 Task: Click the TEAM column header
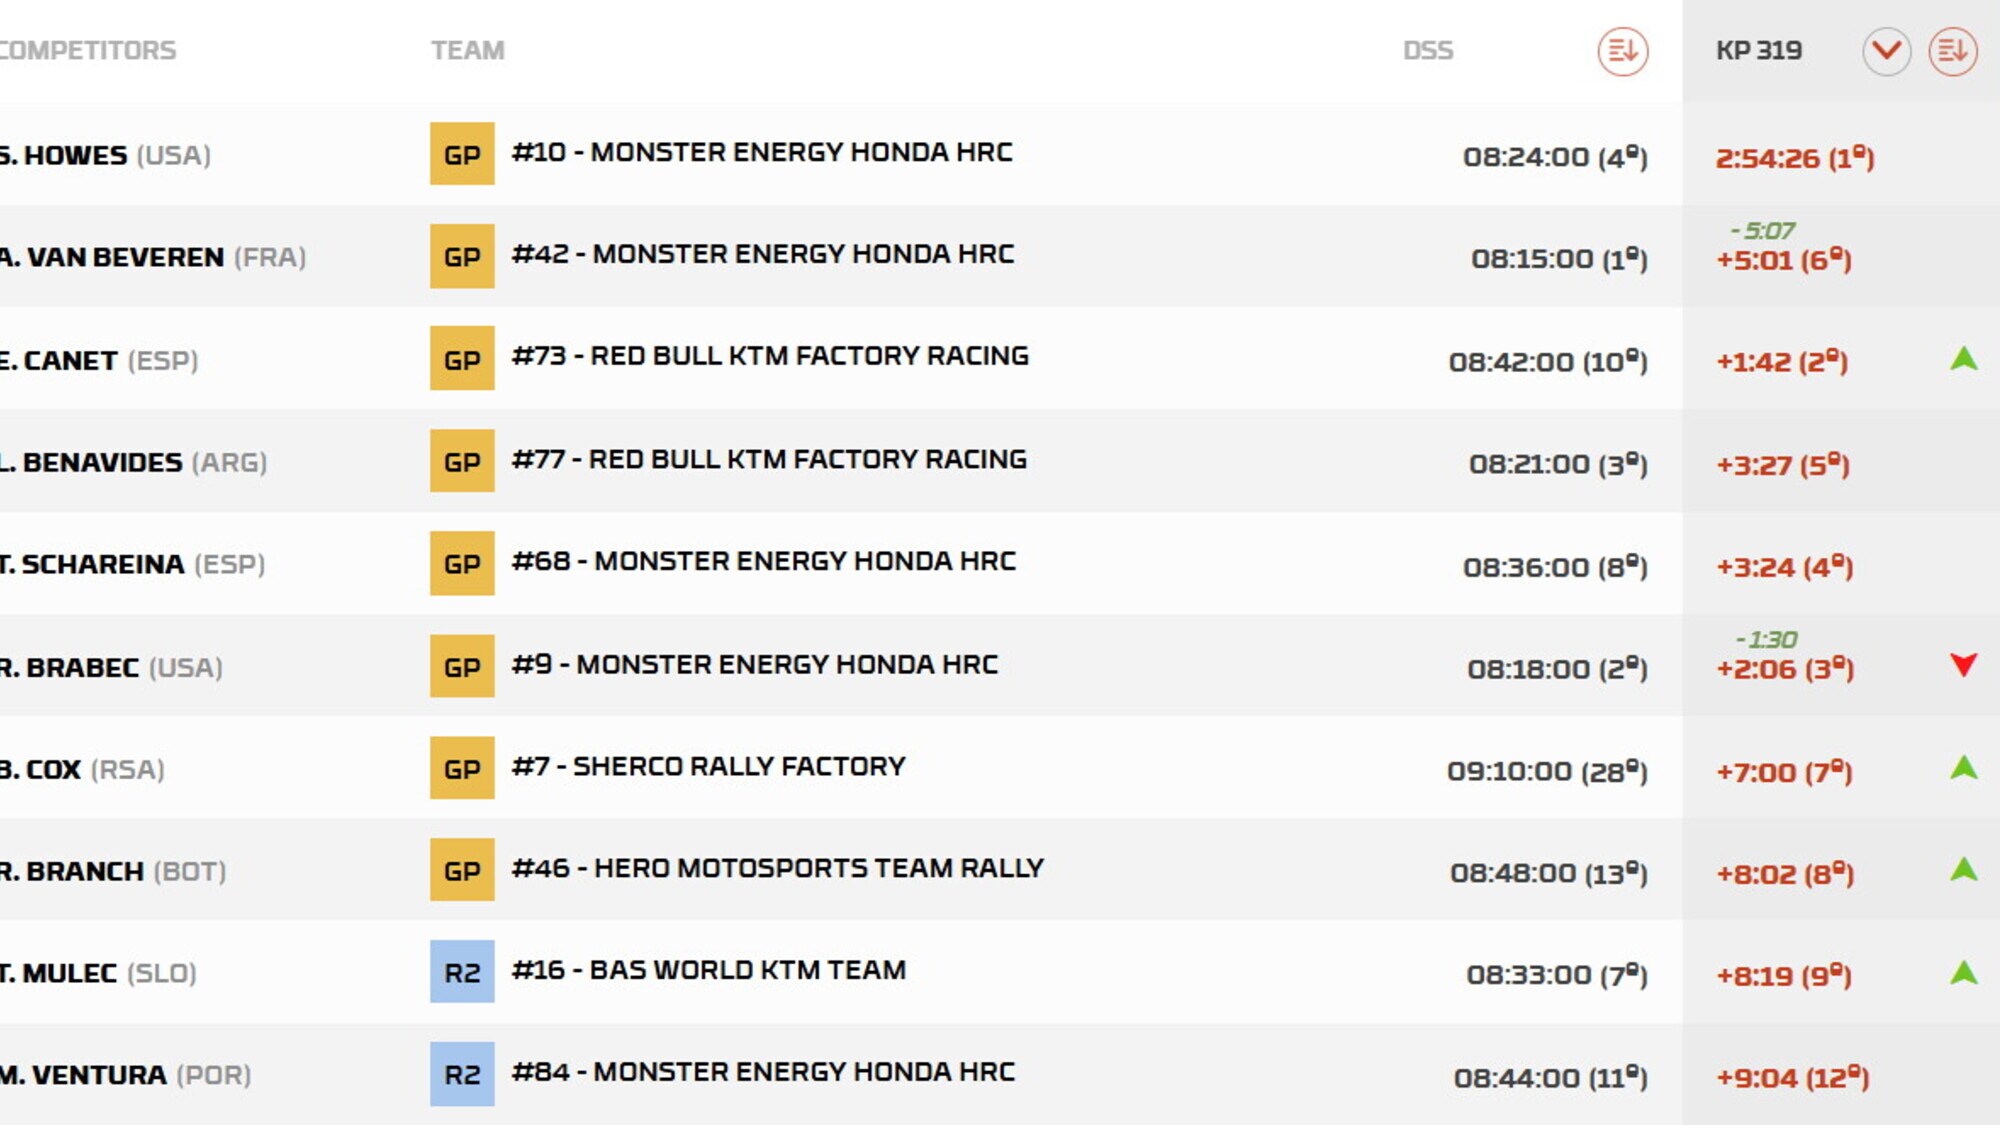[467, 50]
